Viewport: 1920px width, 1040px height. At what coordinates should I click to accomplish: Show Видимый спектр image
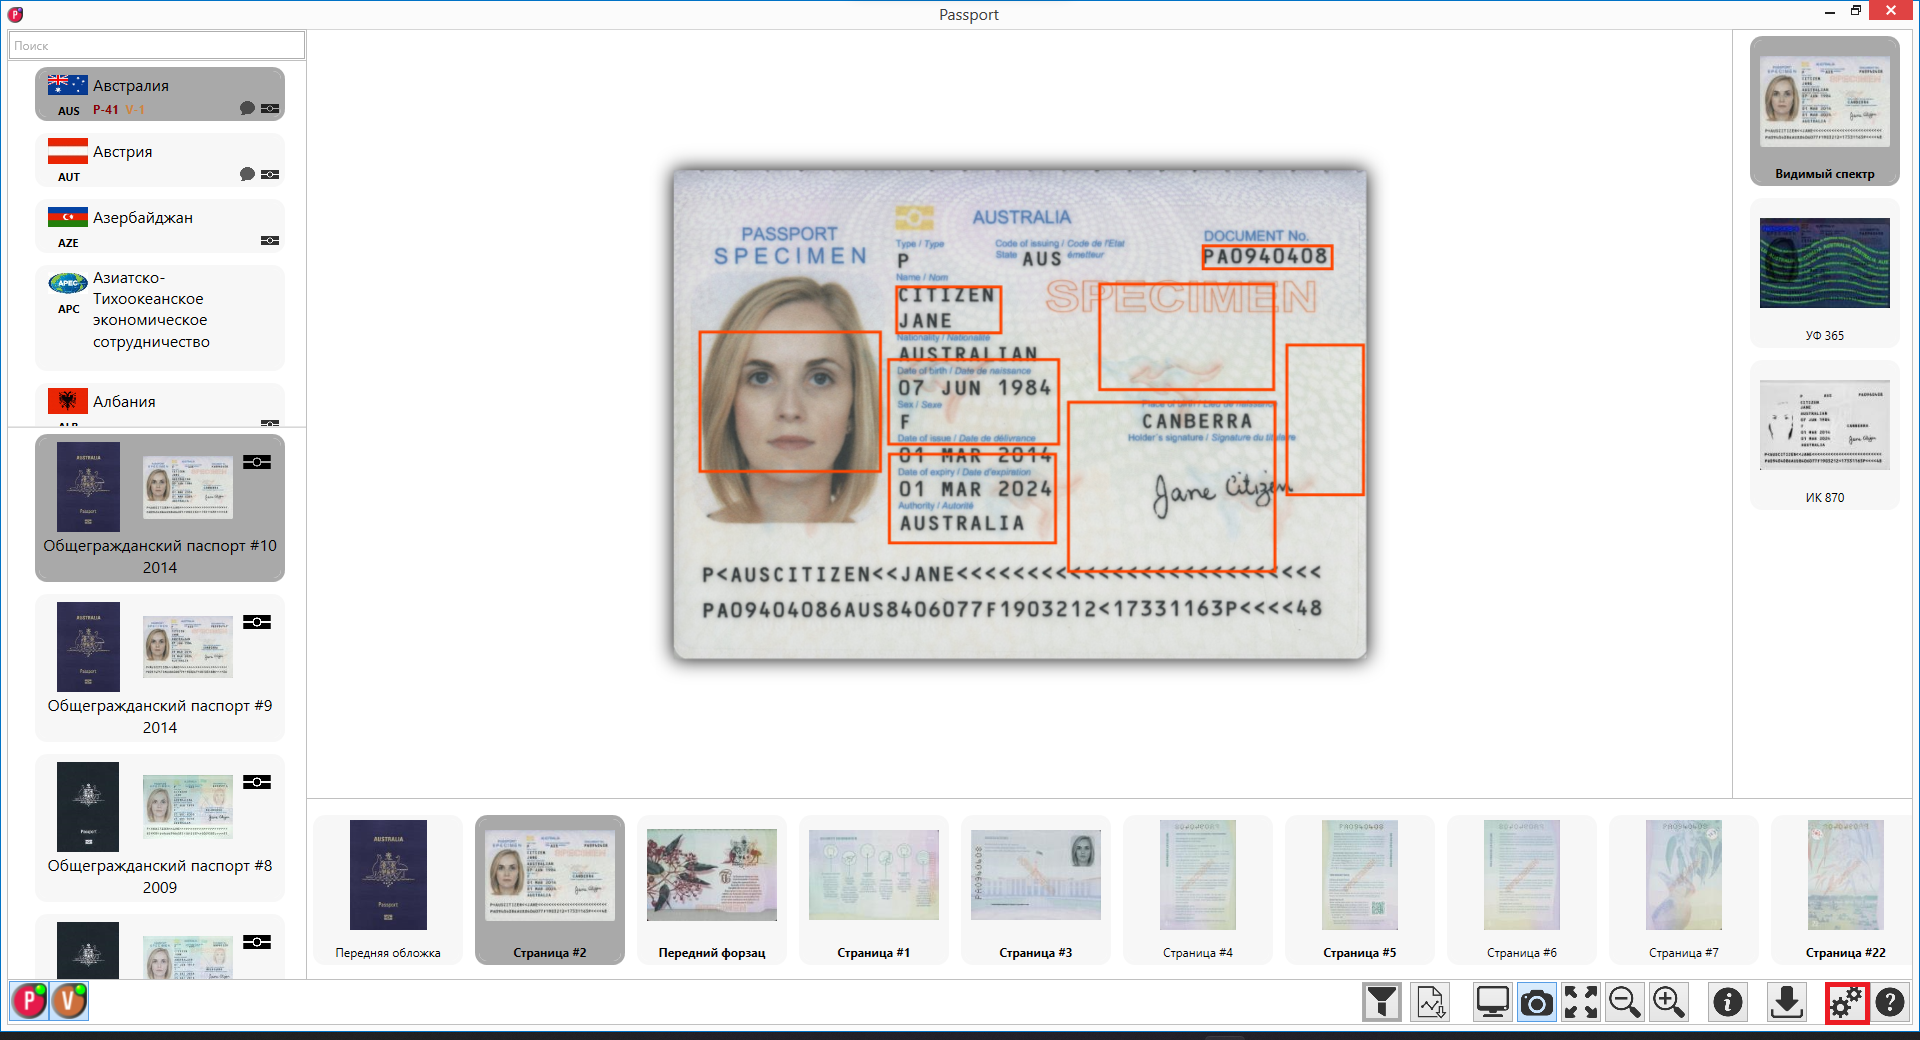1825,111
